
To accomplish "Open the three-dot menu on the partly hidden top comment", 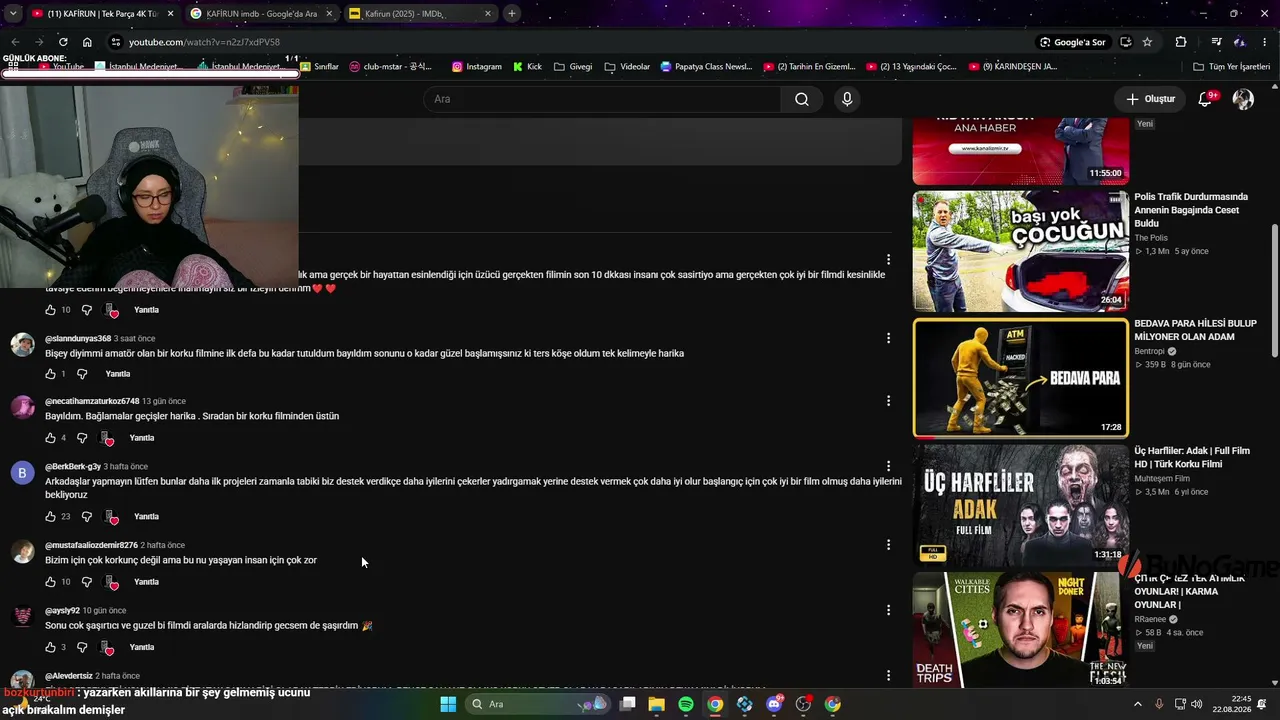I will [888, 260].
